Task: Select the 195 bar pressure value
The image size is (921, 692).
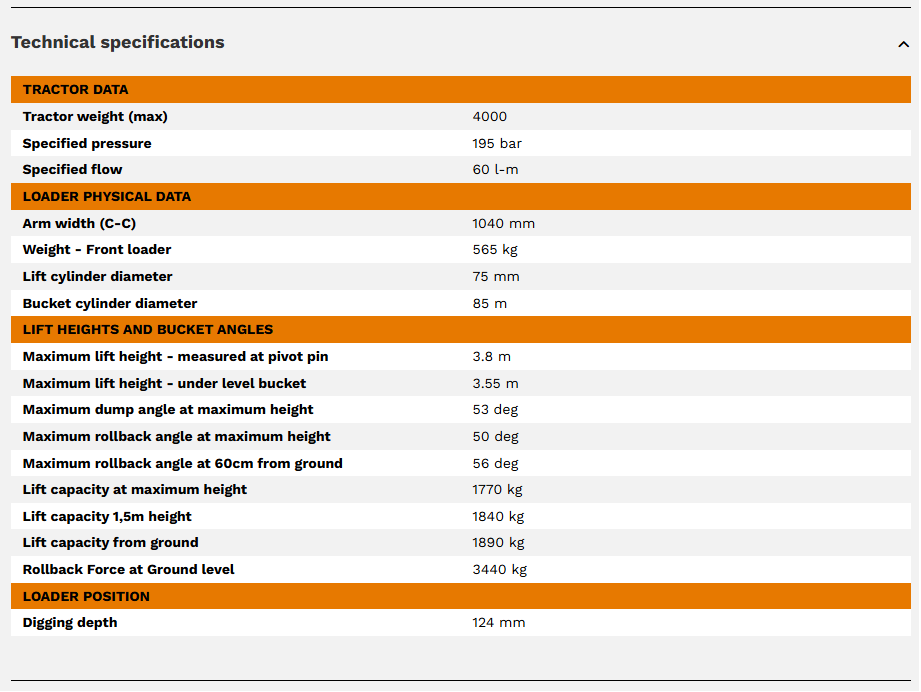Action: [497, 144]
